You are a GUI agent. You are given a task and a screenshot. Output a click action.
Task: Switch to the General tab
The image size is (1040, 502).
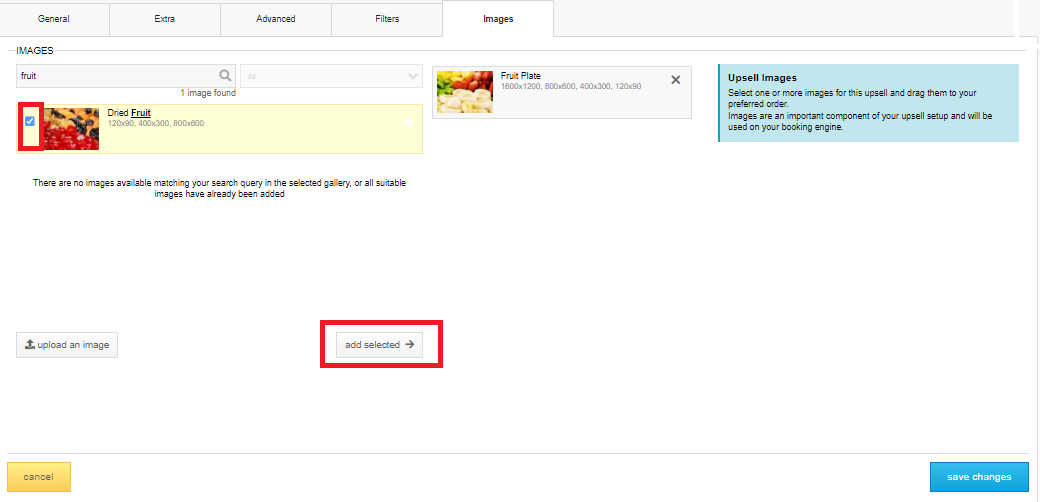pyautogui.click(x=54, y=19)
